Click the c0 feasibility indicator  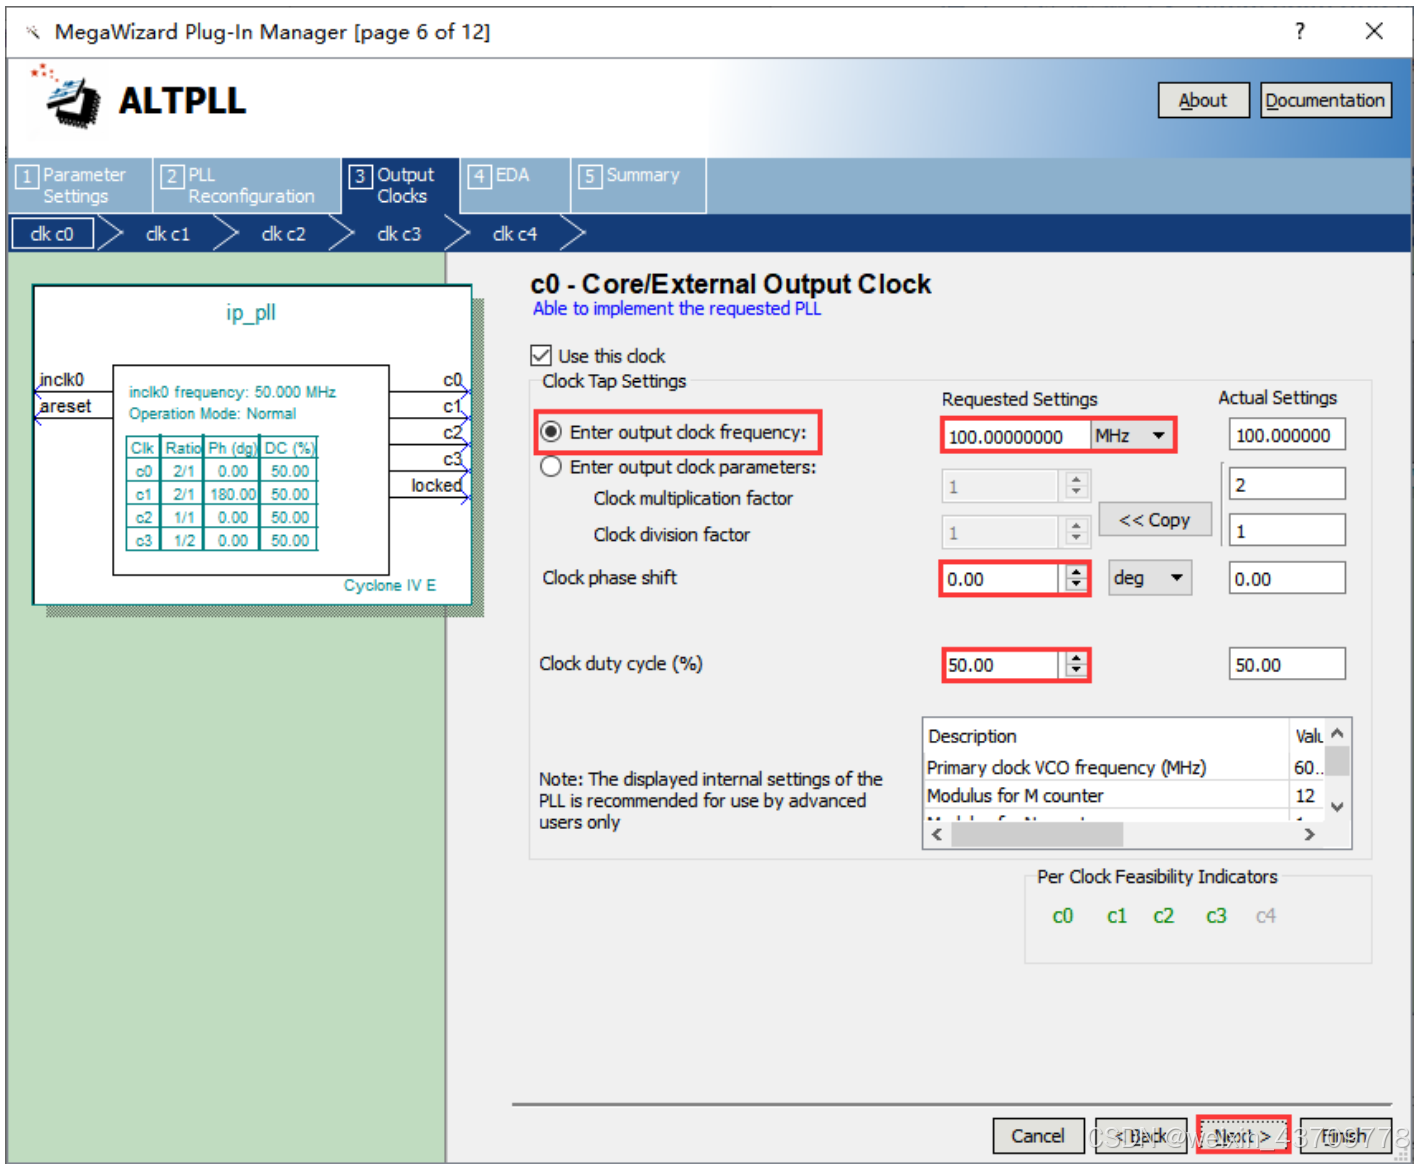point(1063,915)
